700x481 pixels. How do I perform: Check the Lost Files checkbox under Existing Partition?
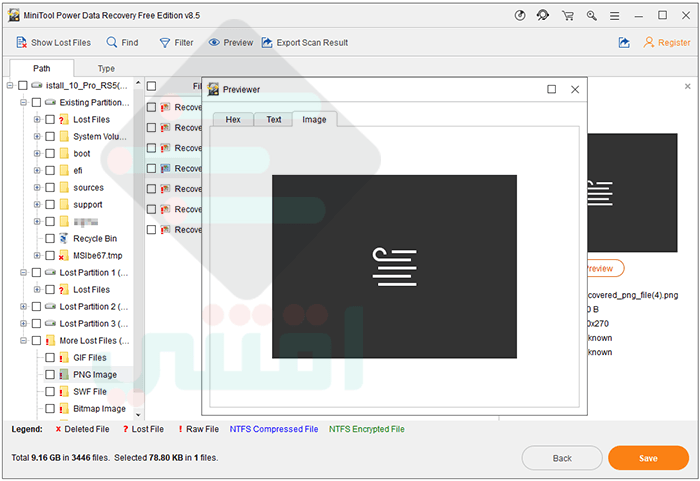pos(50,120)
